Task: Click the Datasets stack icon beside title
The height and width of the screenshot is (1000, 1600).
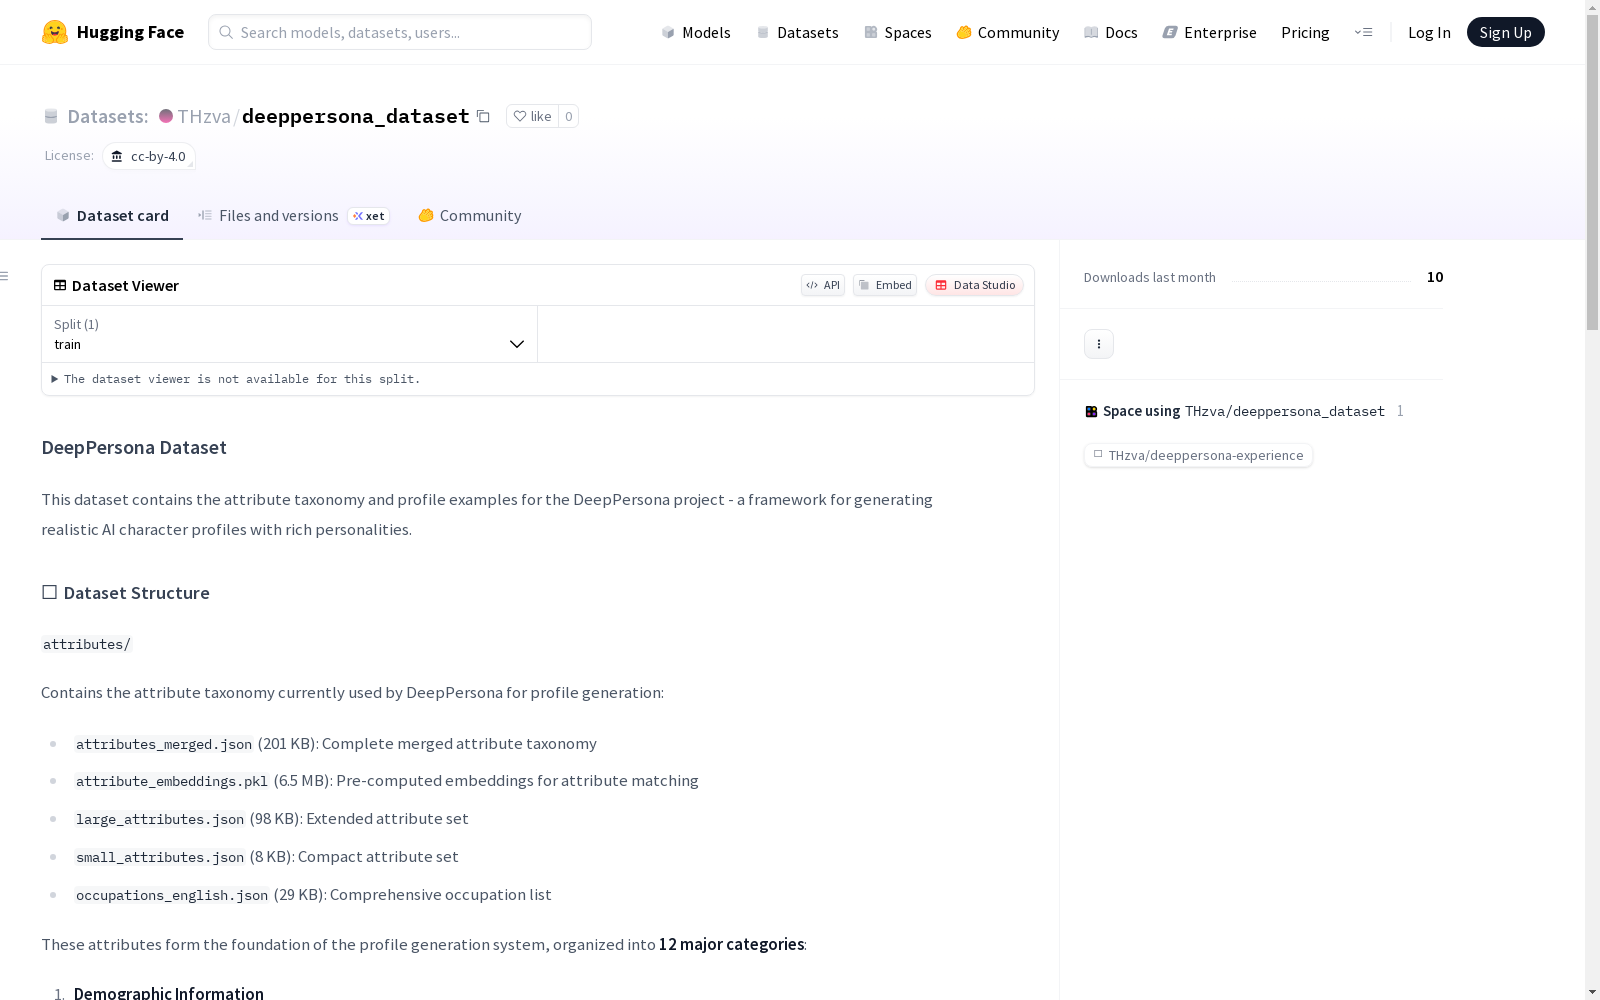Action: [x=51, y=116]
